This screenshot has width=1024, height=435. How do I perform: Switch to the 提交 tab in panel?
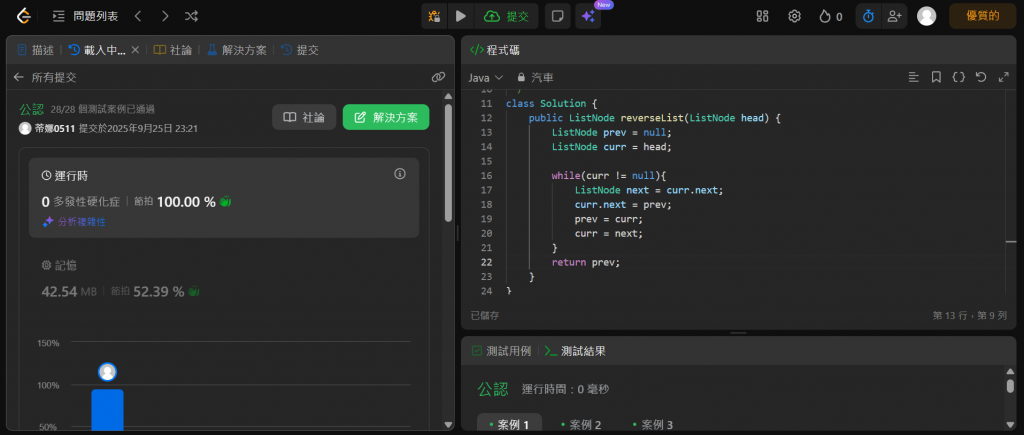point(300,50)
